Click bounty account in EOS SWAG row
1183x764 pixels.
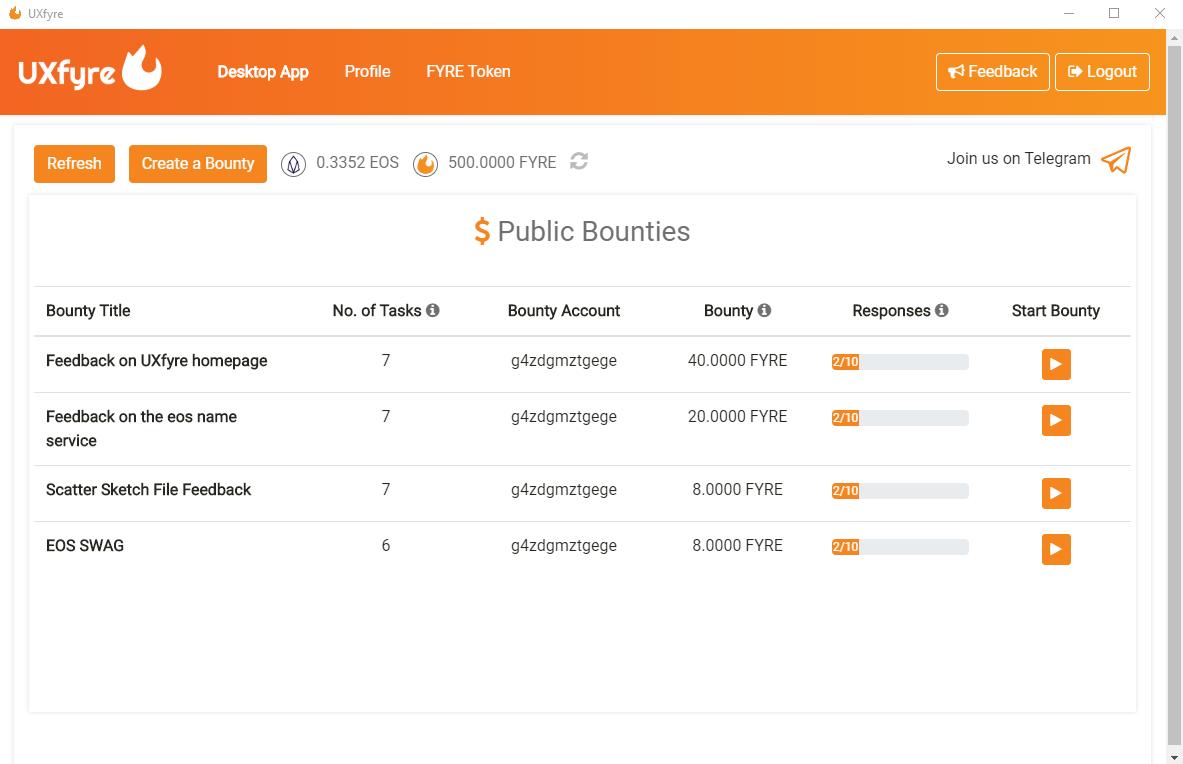564,545
